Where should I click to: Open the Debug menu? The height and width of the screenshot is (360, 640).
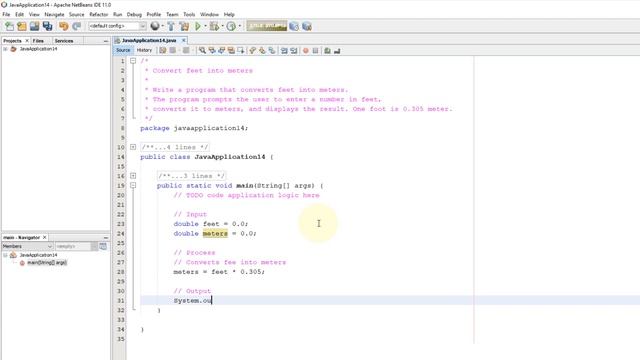pos(134,14)
